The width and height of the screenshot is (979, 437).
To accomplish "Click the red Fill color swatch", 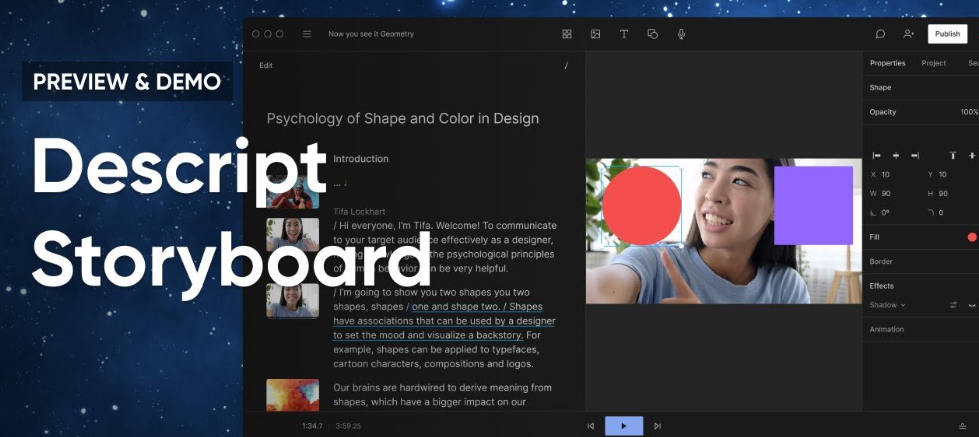I will [x=971, y=237].
